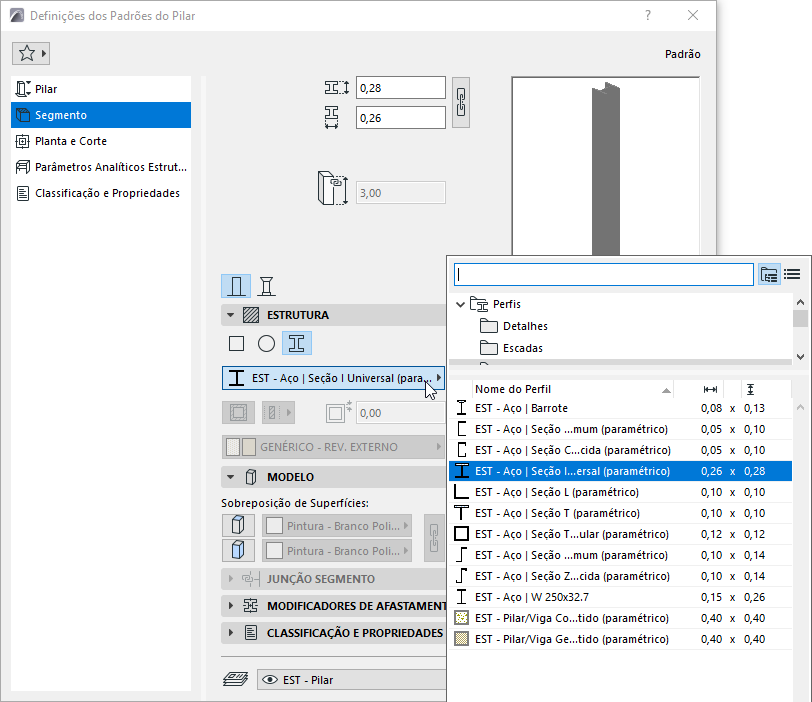Select EST - Pilar/Viga Ge...tido profile
The height and width of the screenshot is (702, 812).
620,639
